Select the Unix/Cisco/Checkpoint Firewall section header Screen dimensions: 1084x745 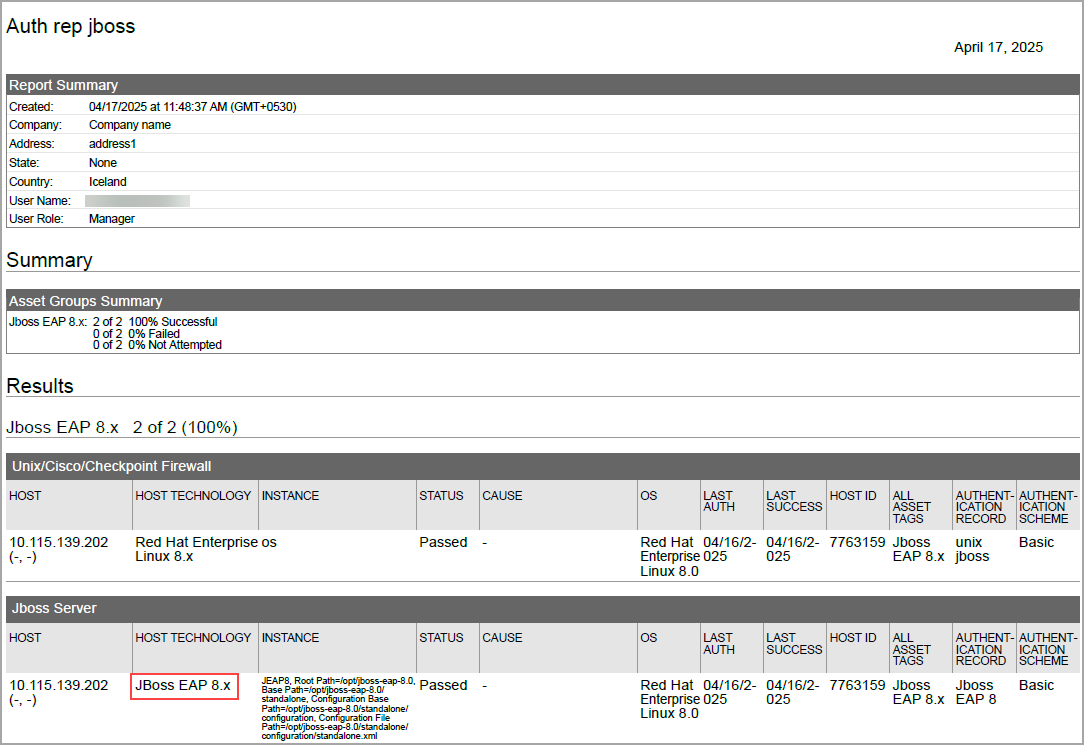[543, 466]
